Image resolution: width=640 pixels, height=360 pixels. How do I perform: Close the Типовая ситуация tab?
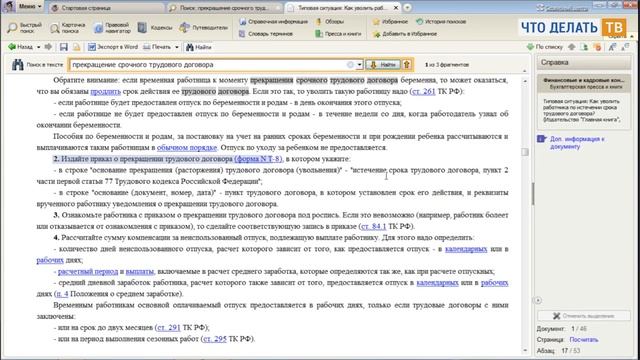[x=396, y=8]
